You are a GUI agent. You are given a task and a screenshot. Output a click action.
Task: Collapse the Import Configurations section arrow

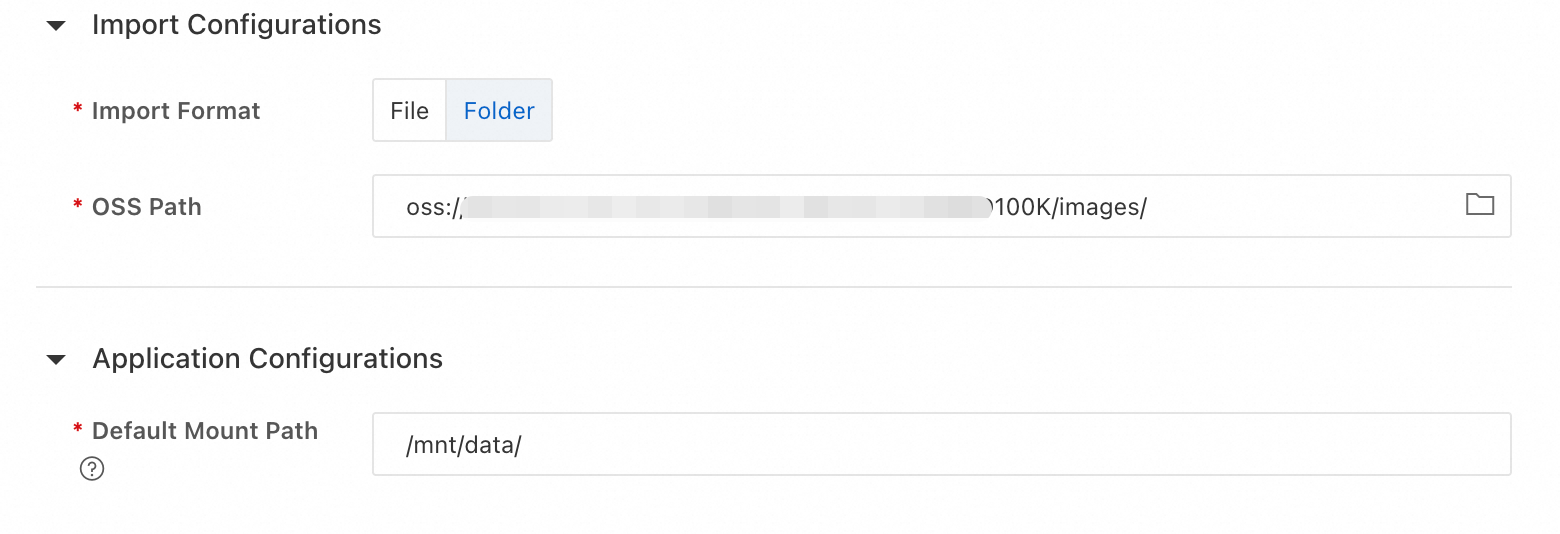[x=56, y=26]
